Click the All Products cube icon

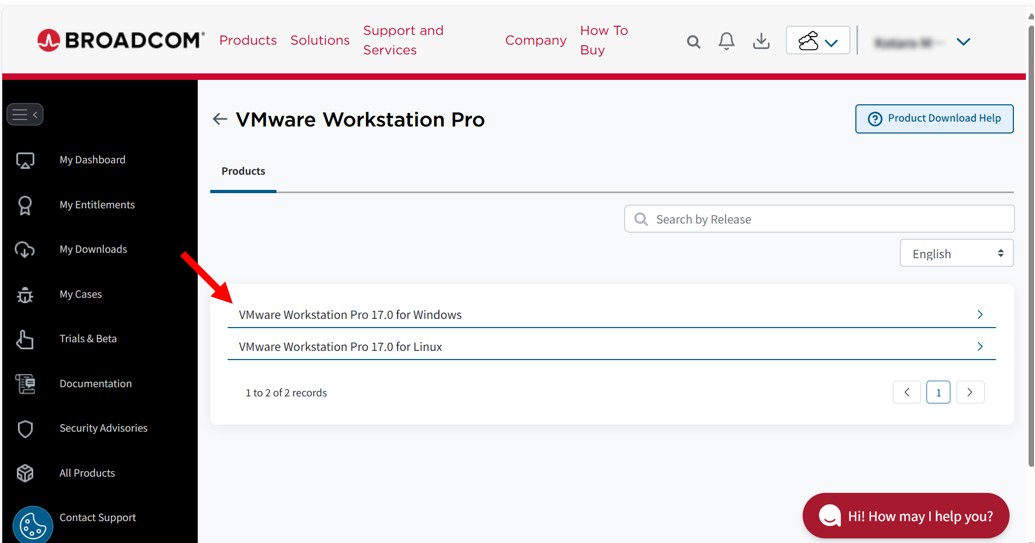coord(25,473)
